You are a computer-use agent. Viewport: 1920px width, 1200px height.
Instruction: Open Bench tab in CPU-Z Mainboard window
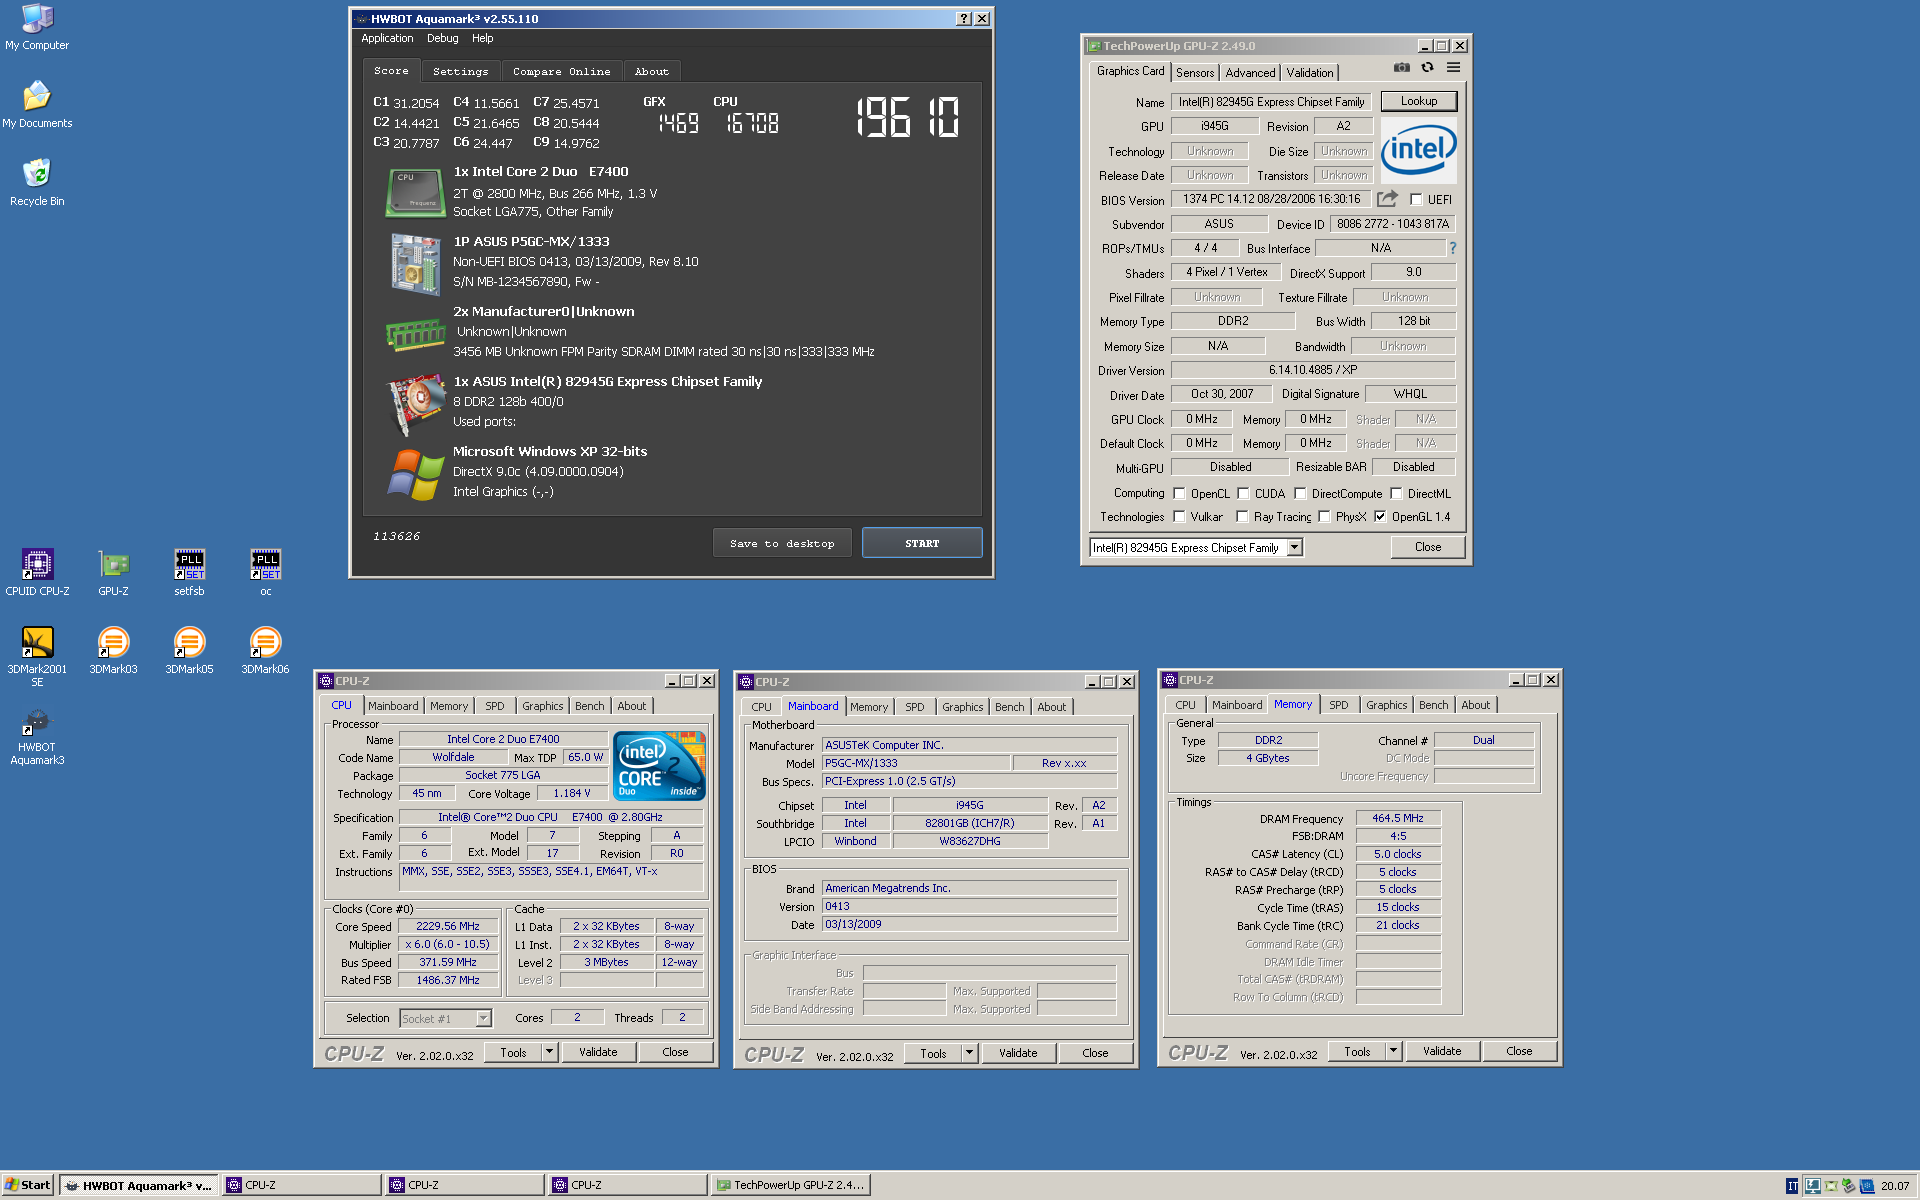1010,707
